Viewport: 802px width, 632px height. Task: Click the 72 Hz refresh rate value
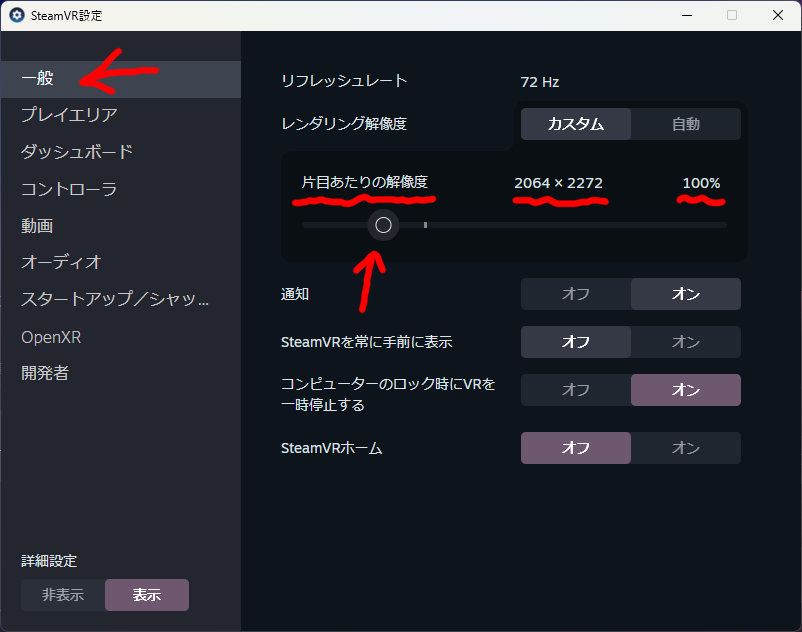click(540, 82)
